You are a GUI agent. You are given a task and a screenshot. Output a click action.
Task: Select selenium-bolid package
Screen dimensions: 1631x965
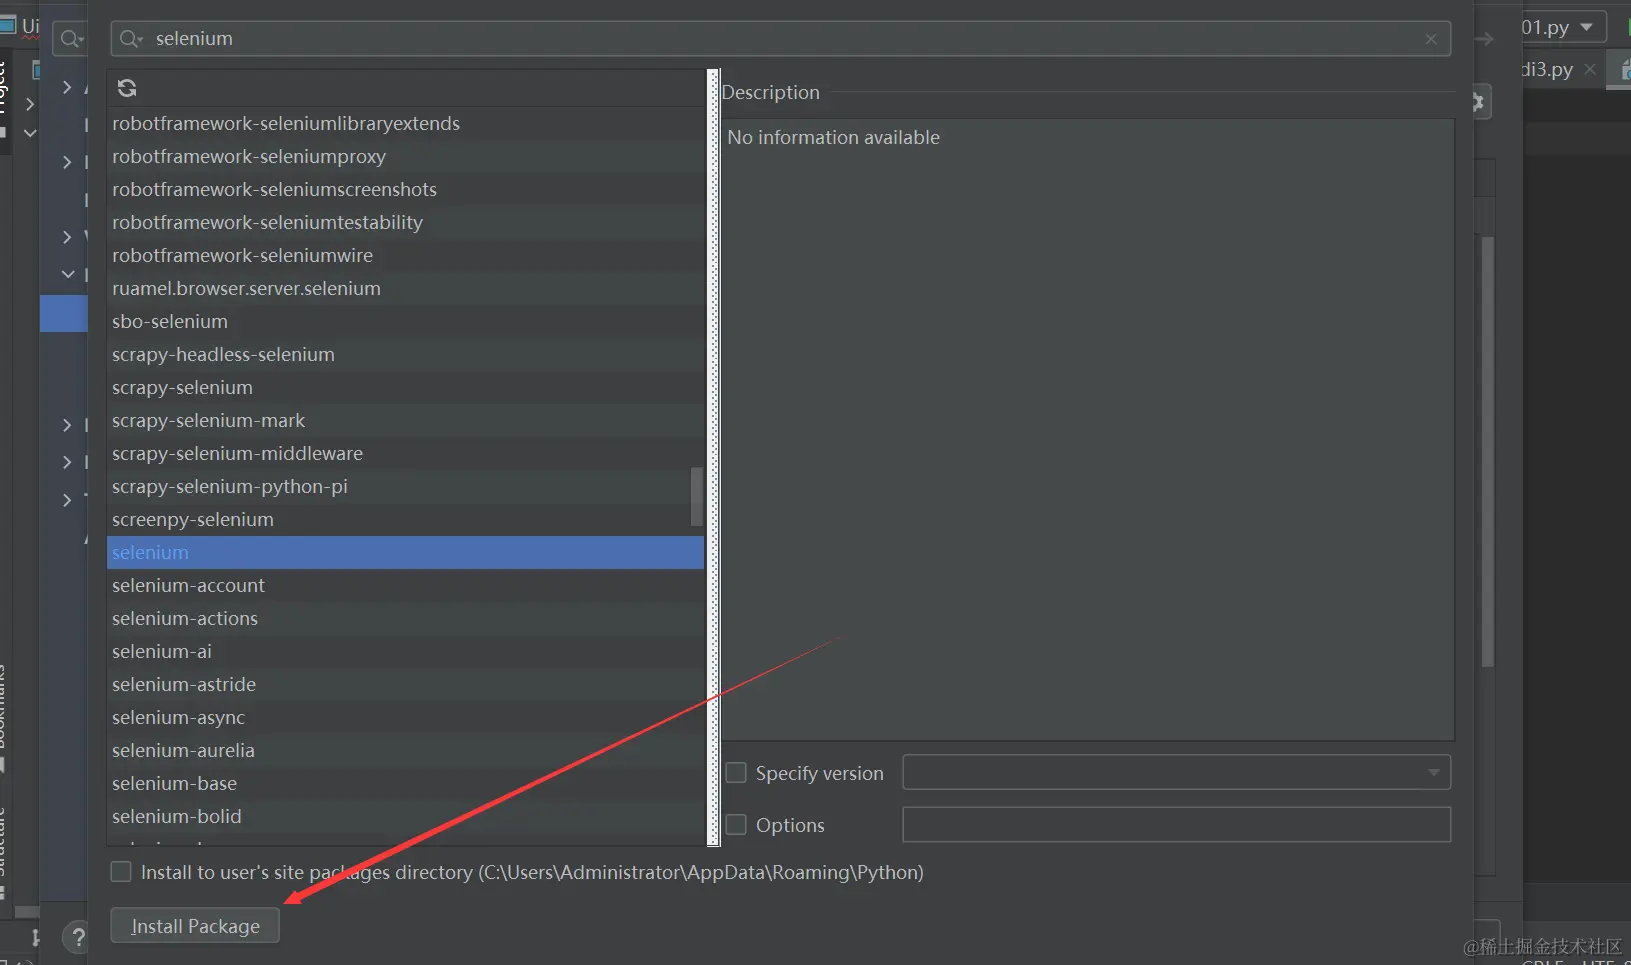click(405, 816)
